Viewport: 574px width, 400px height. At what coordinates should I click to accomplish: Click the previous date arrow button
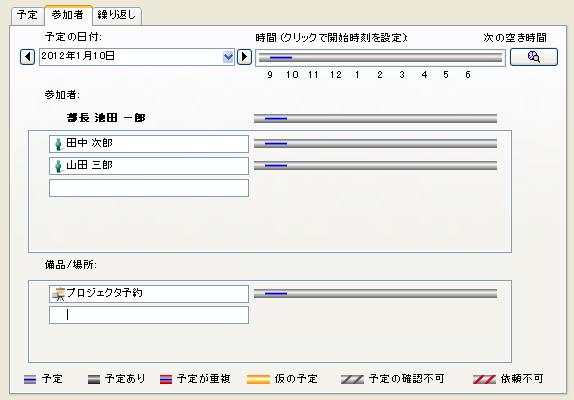27,57
